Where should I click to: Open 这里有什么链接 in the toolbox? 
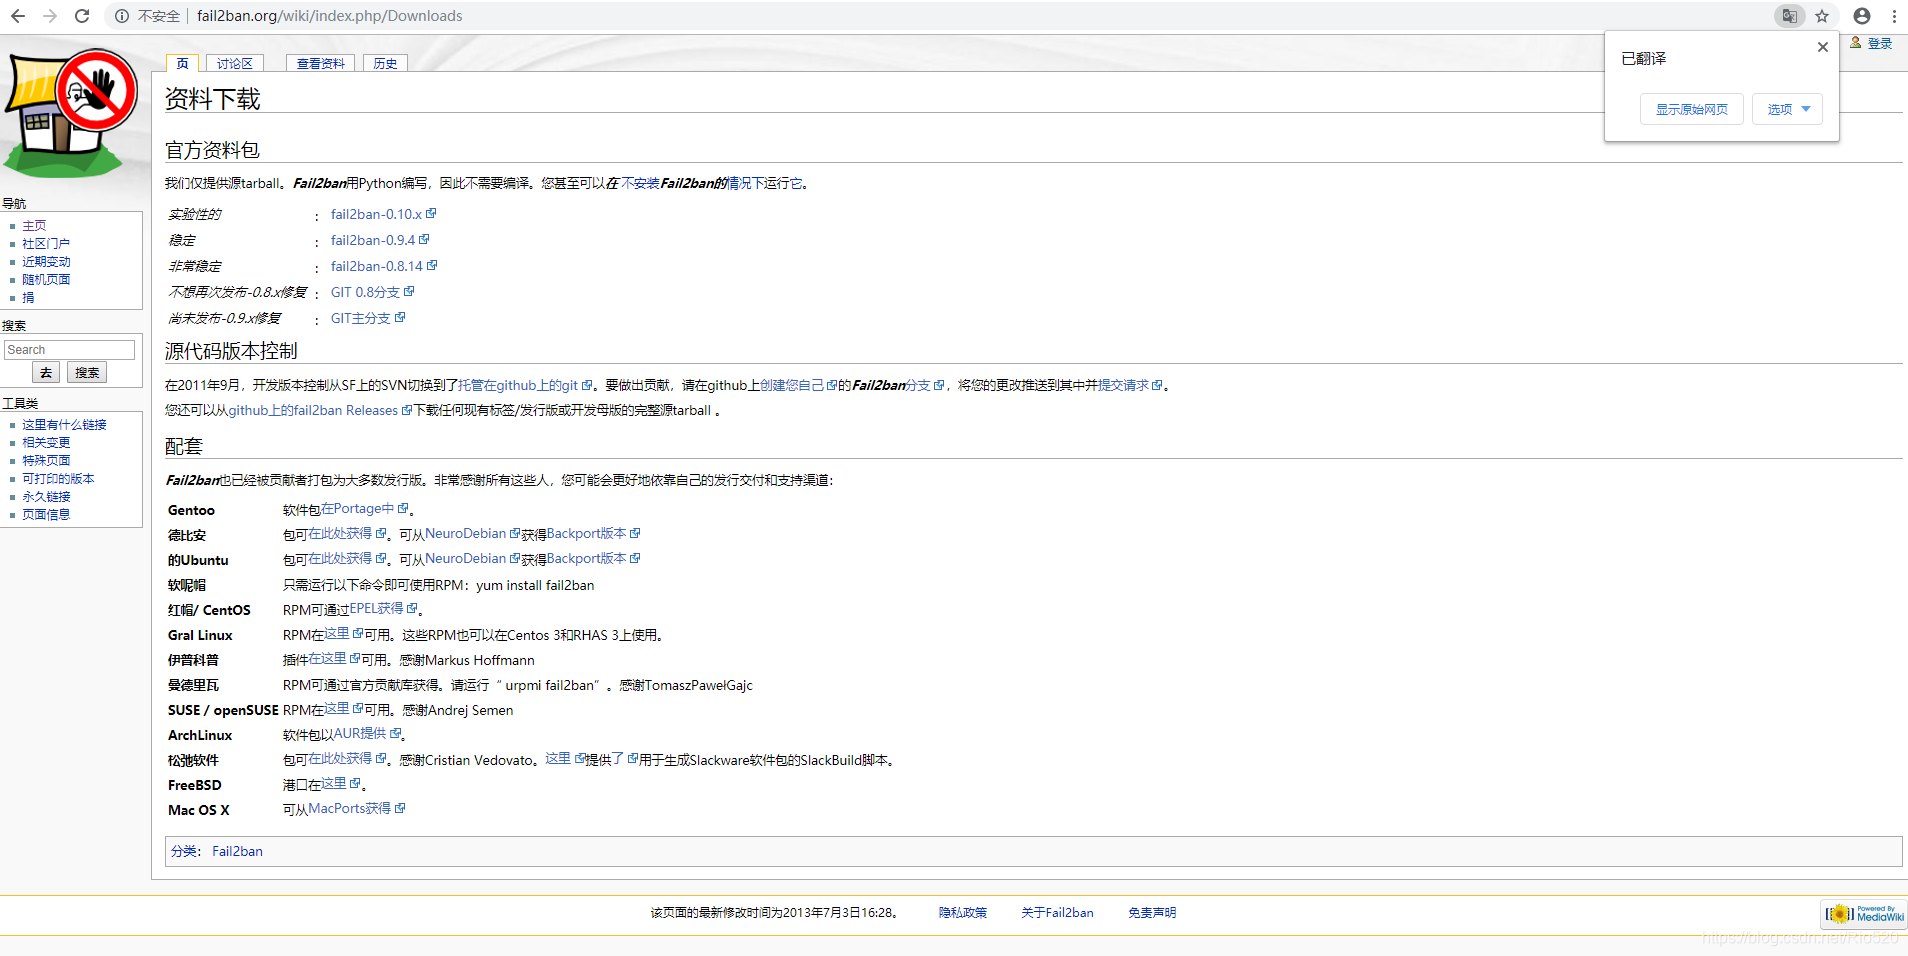tap(64, 425)
